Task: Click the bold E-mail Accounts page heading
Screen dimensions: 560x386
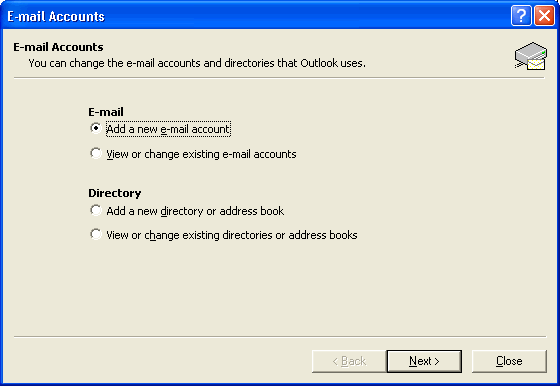Action: (58, 47)
